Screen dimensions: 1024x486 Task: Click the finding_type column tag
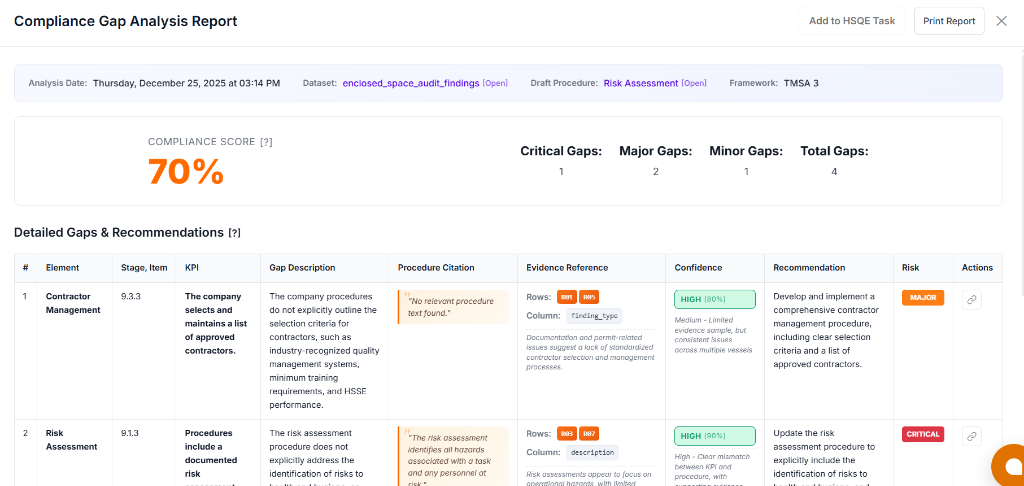click(595, 316)
